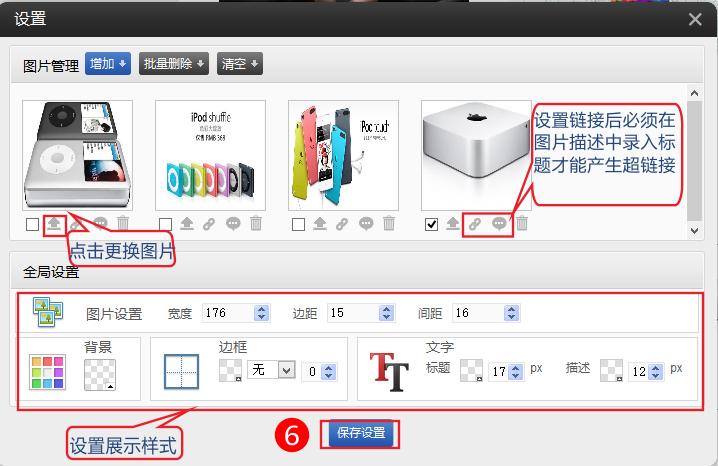
Task: Click the upload icon under the first image
Action: (53, 224)
